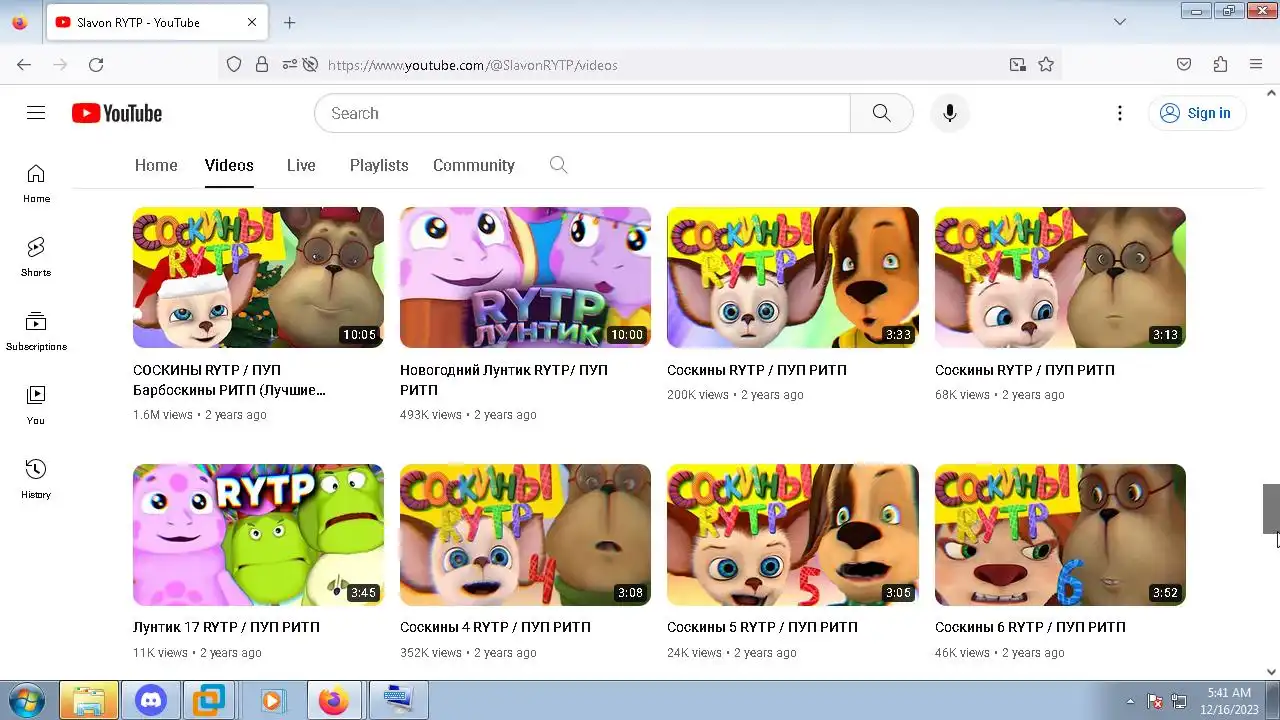Open video СОСКИНЫ RYTP Барбоскины РИТП title
Screen dimensions: 1280x720
pyautogui.click(x=230, y=380)
